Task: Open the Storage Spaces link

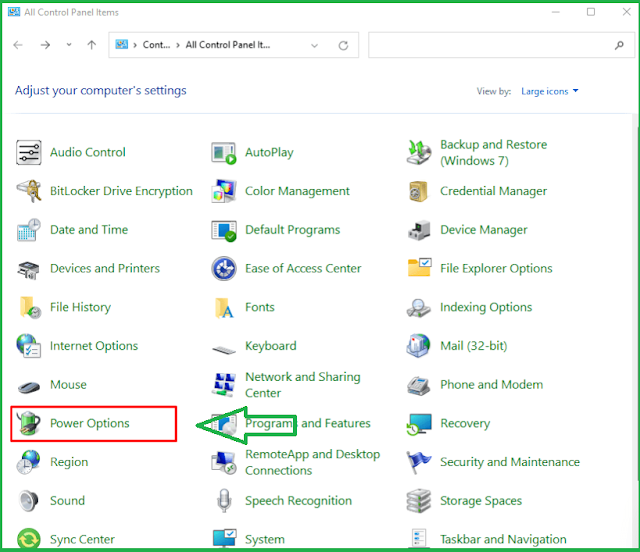Action: point(481,501)
